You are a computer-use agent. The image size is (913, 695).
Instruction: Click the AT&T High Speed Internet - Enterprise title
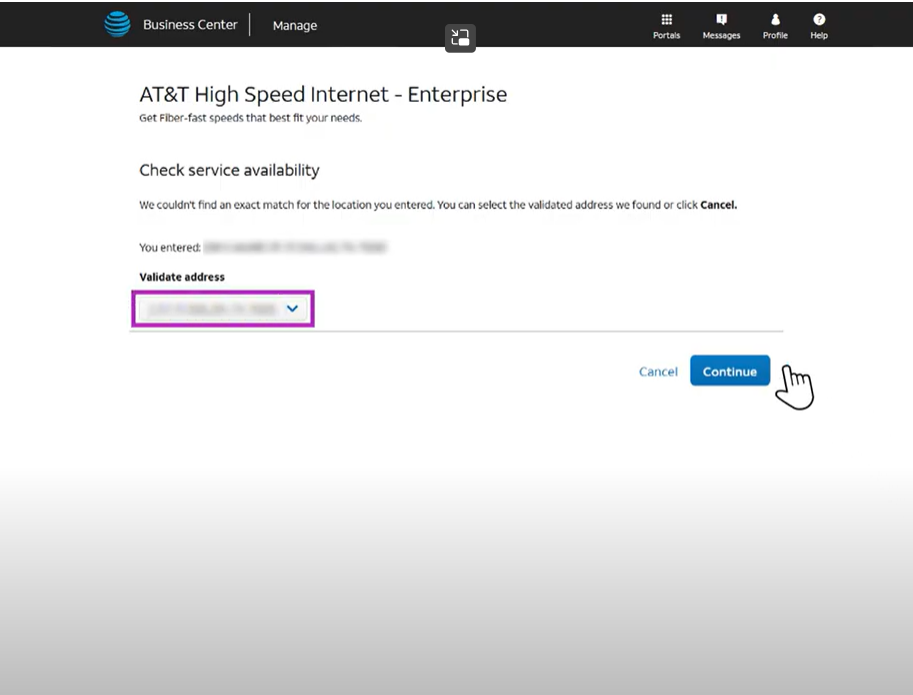point(323,94)
